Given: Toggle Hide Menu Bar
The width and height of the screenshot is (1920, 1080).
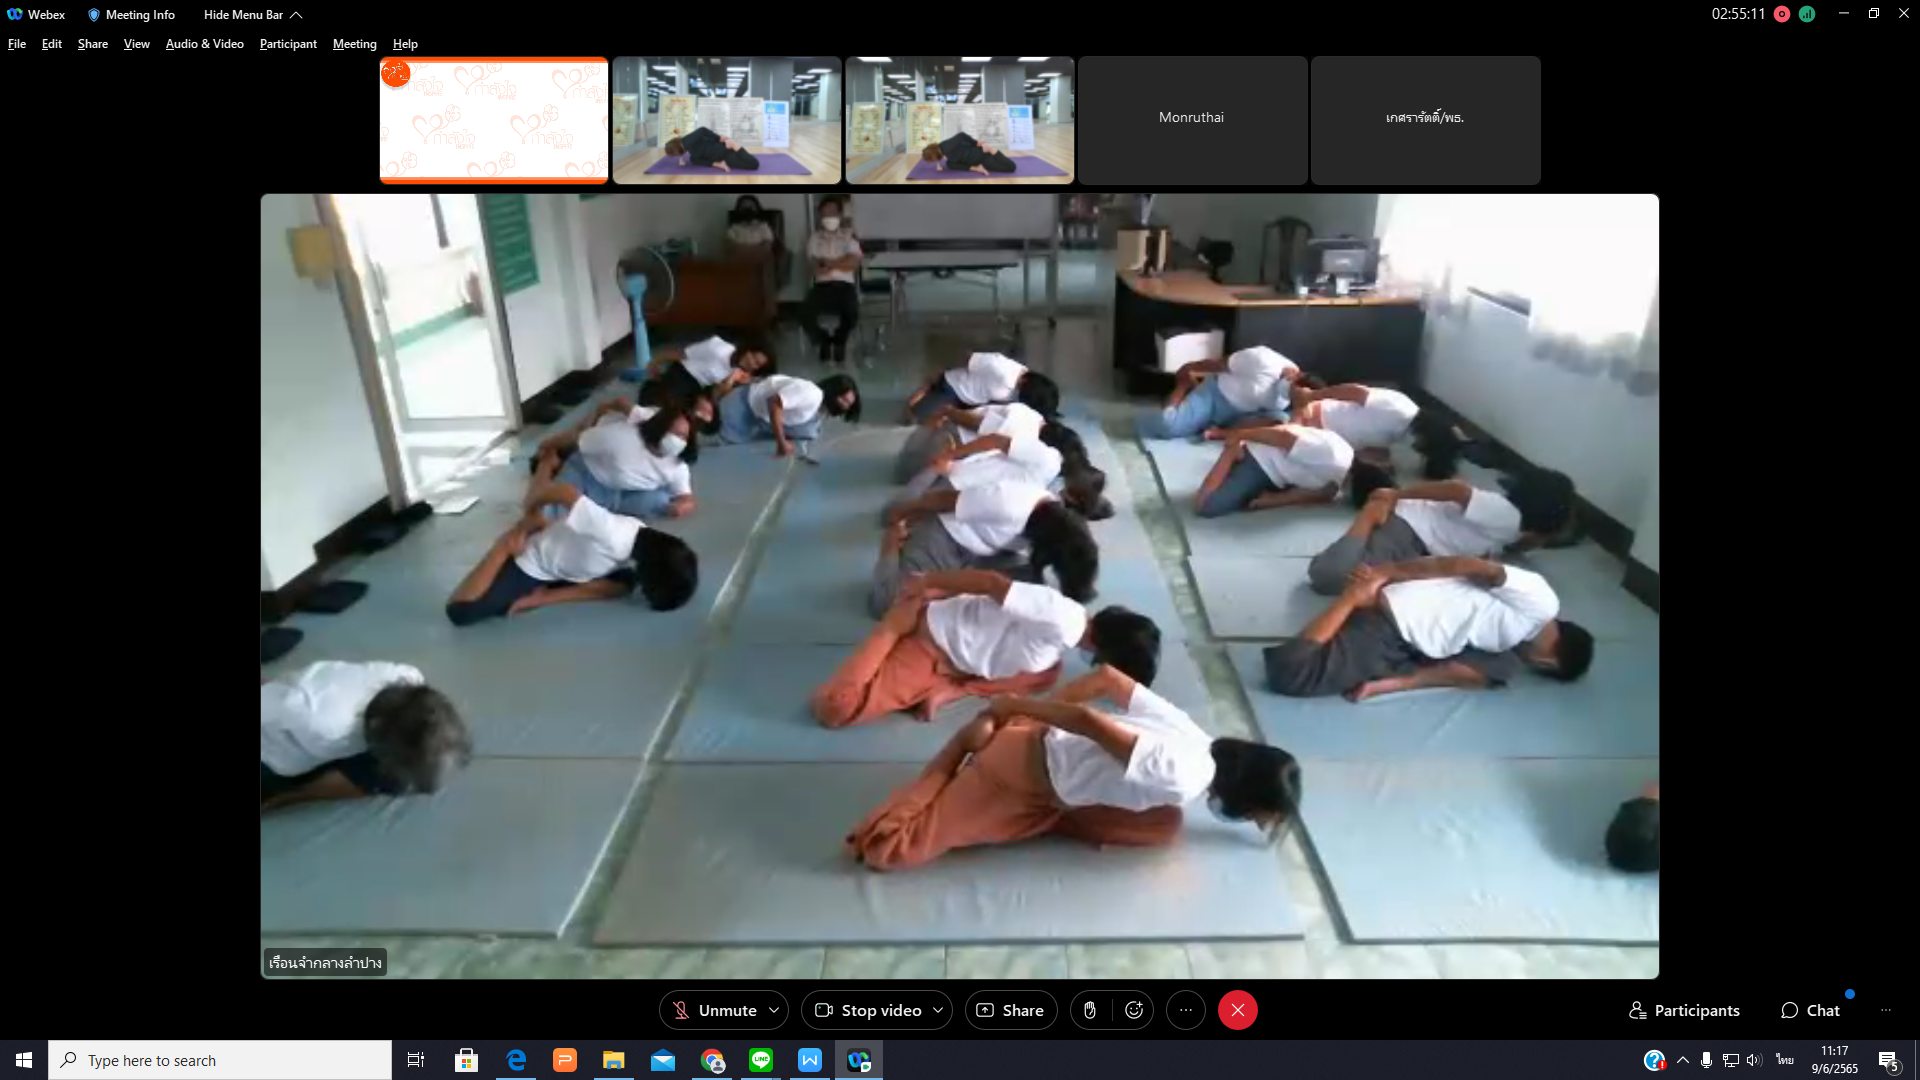Looking at the screenshot, I should coord(252,14).
